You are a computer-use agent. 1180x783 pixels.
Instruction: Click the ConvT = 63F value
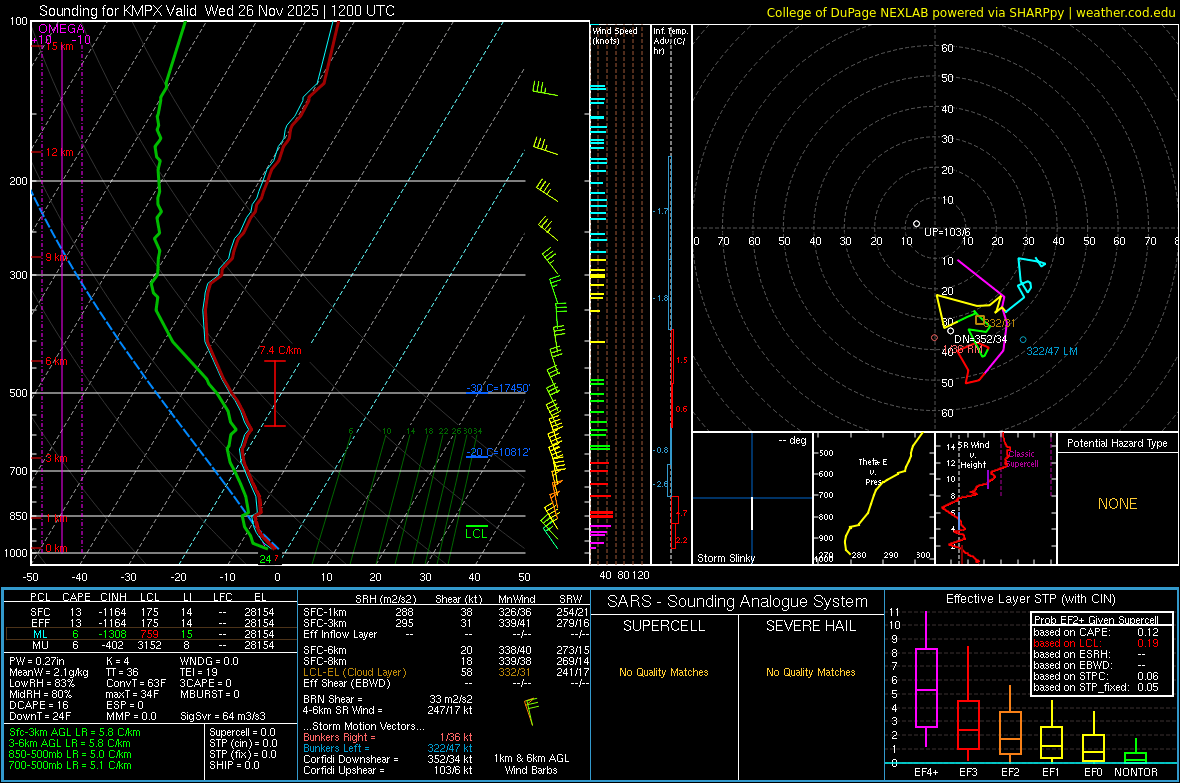[x=136, y=684]
